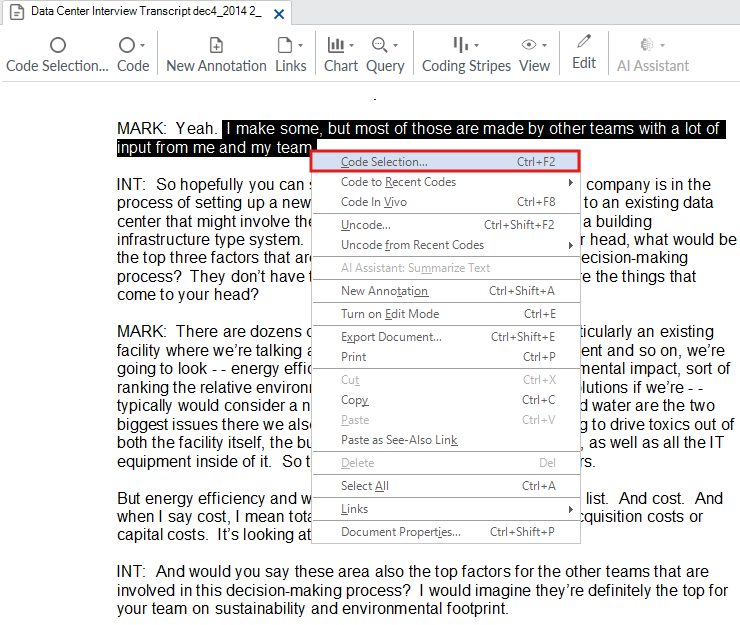Open Uncode from Recent Codes submenu
This screenshot has height=625, width=740.
tap(445, 245)
